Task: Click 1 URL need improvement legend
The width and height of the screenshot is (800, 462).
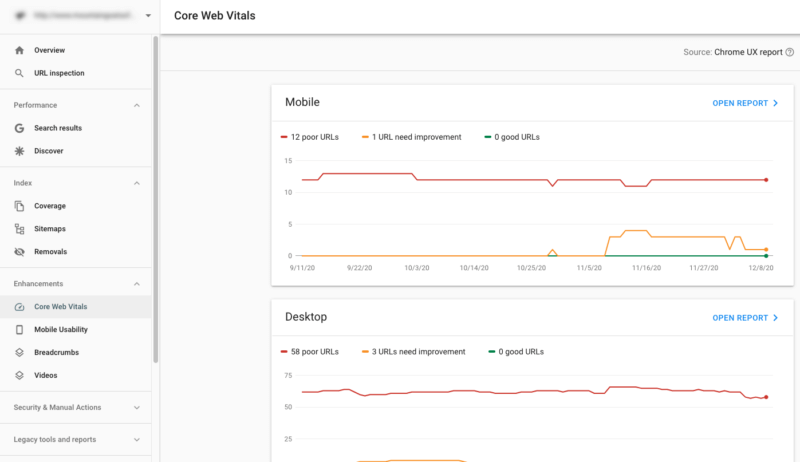Action: [x=412, y=137]
